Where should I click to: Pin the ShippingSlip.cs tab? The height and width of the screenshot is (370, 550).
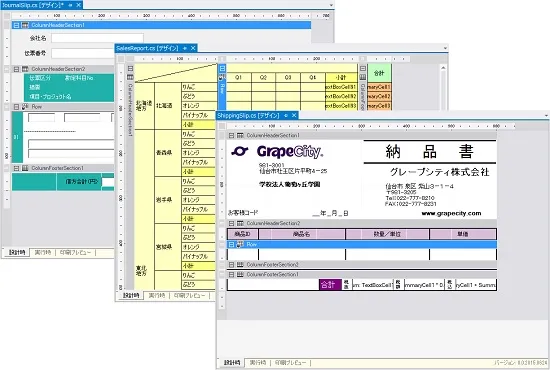point(286,115)
